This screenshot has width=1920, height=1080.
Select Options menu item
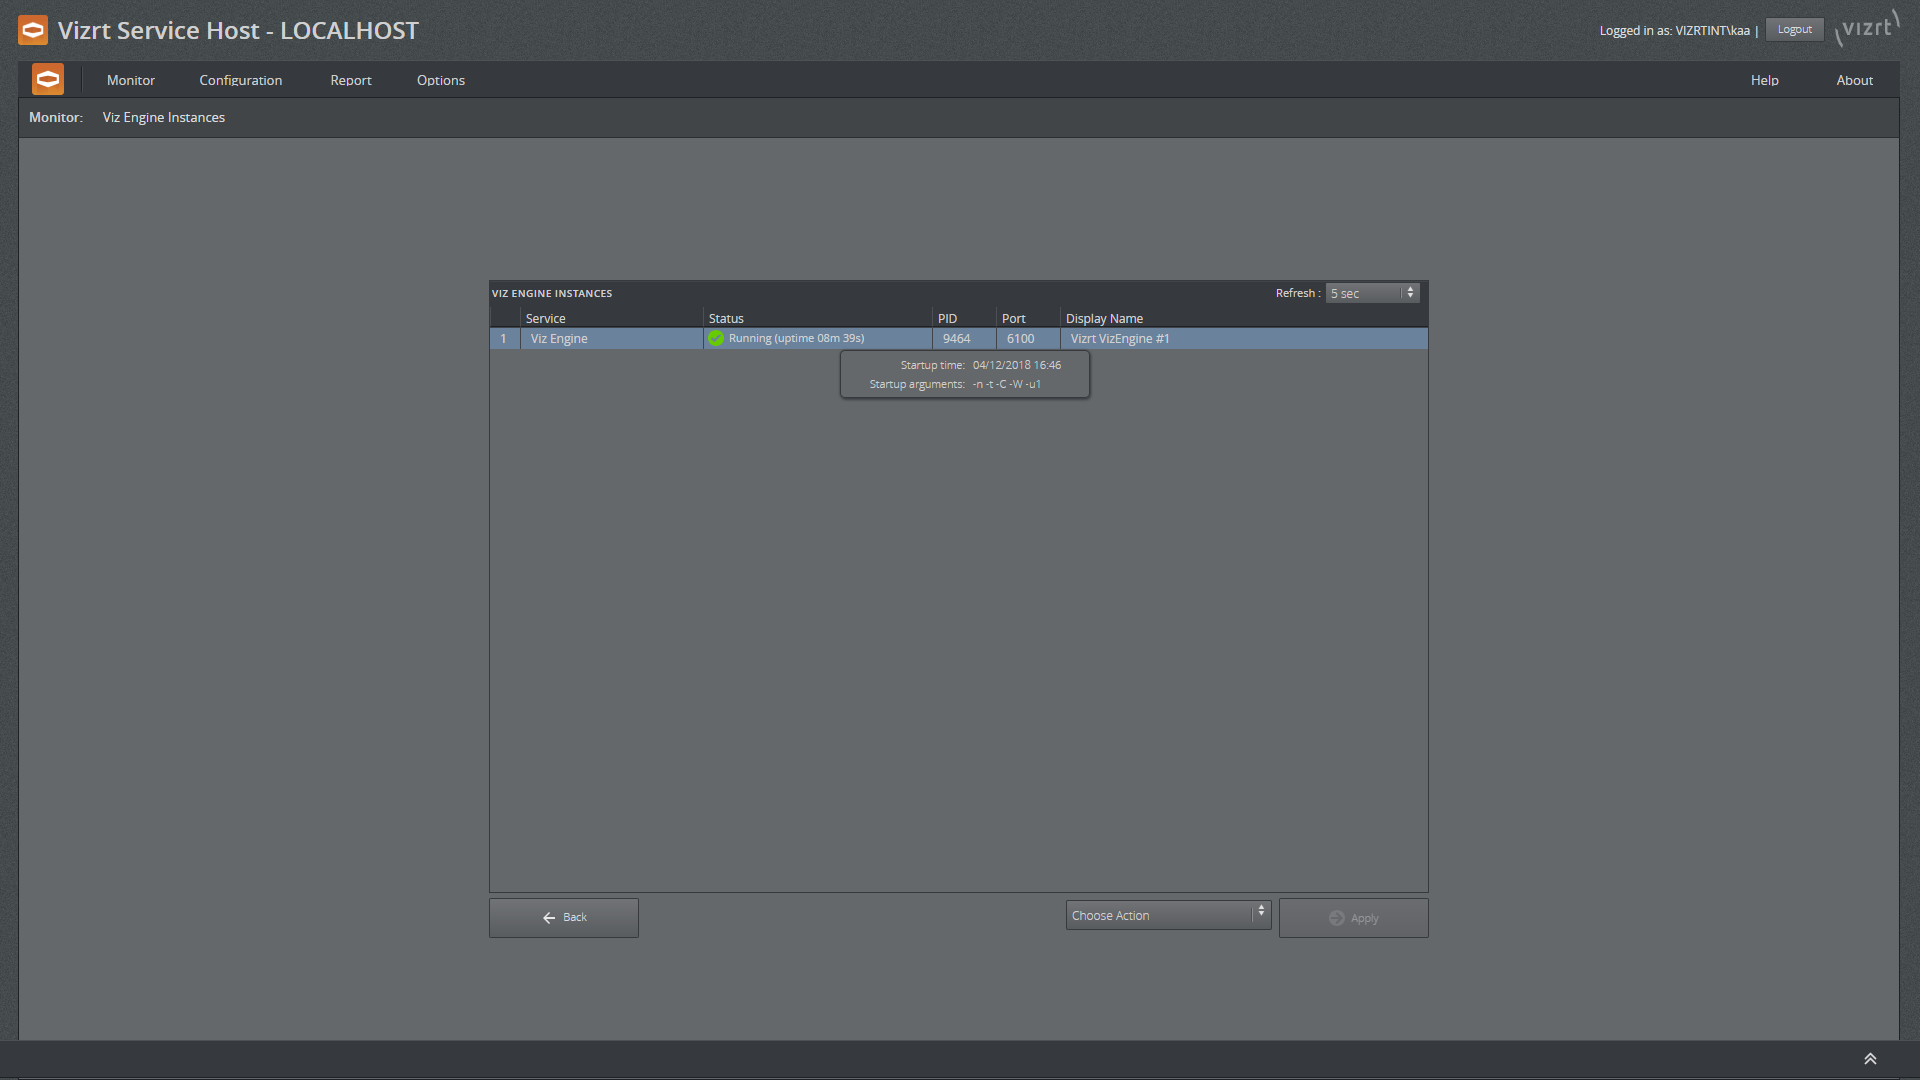440,80
